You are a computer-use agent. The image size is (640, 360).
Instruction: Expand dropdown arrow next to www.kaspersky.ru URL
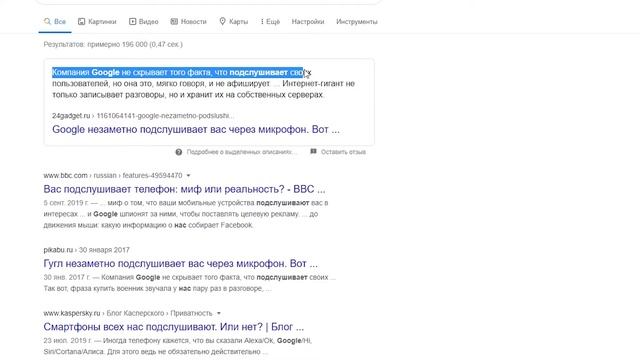(x=219, y=313)
